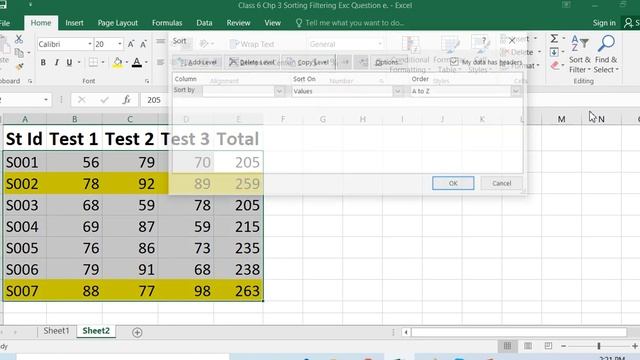Screen dimensions: 640x360
Task: Toggle Bold formatting
Action: tap(43, 62)
